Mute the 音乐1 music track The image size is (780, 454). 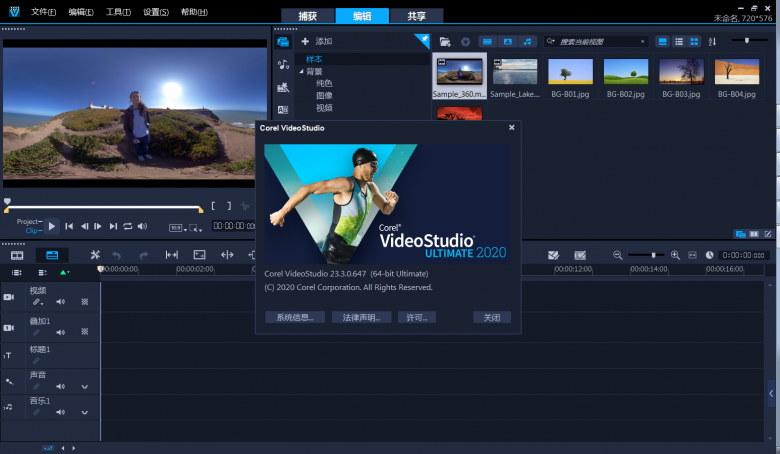(61, 412)
